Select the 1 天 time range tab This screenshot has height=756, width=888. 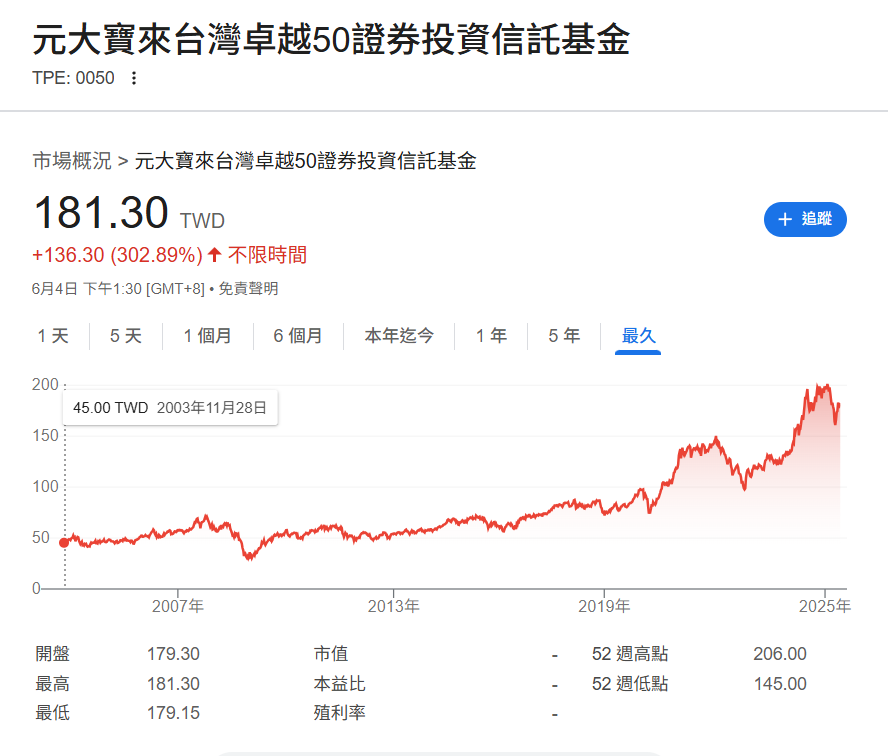coord(53,336)
